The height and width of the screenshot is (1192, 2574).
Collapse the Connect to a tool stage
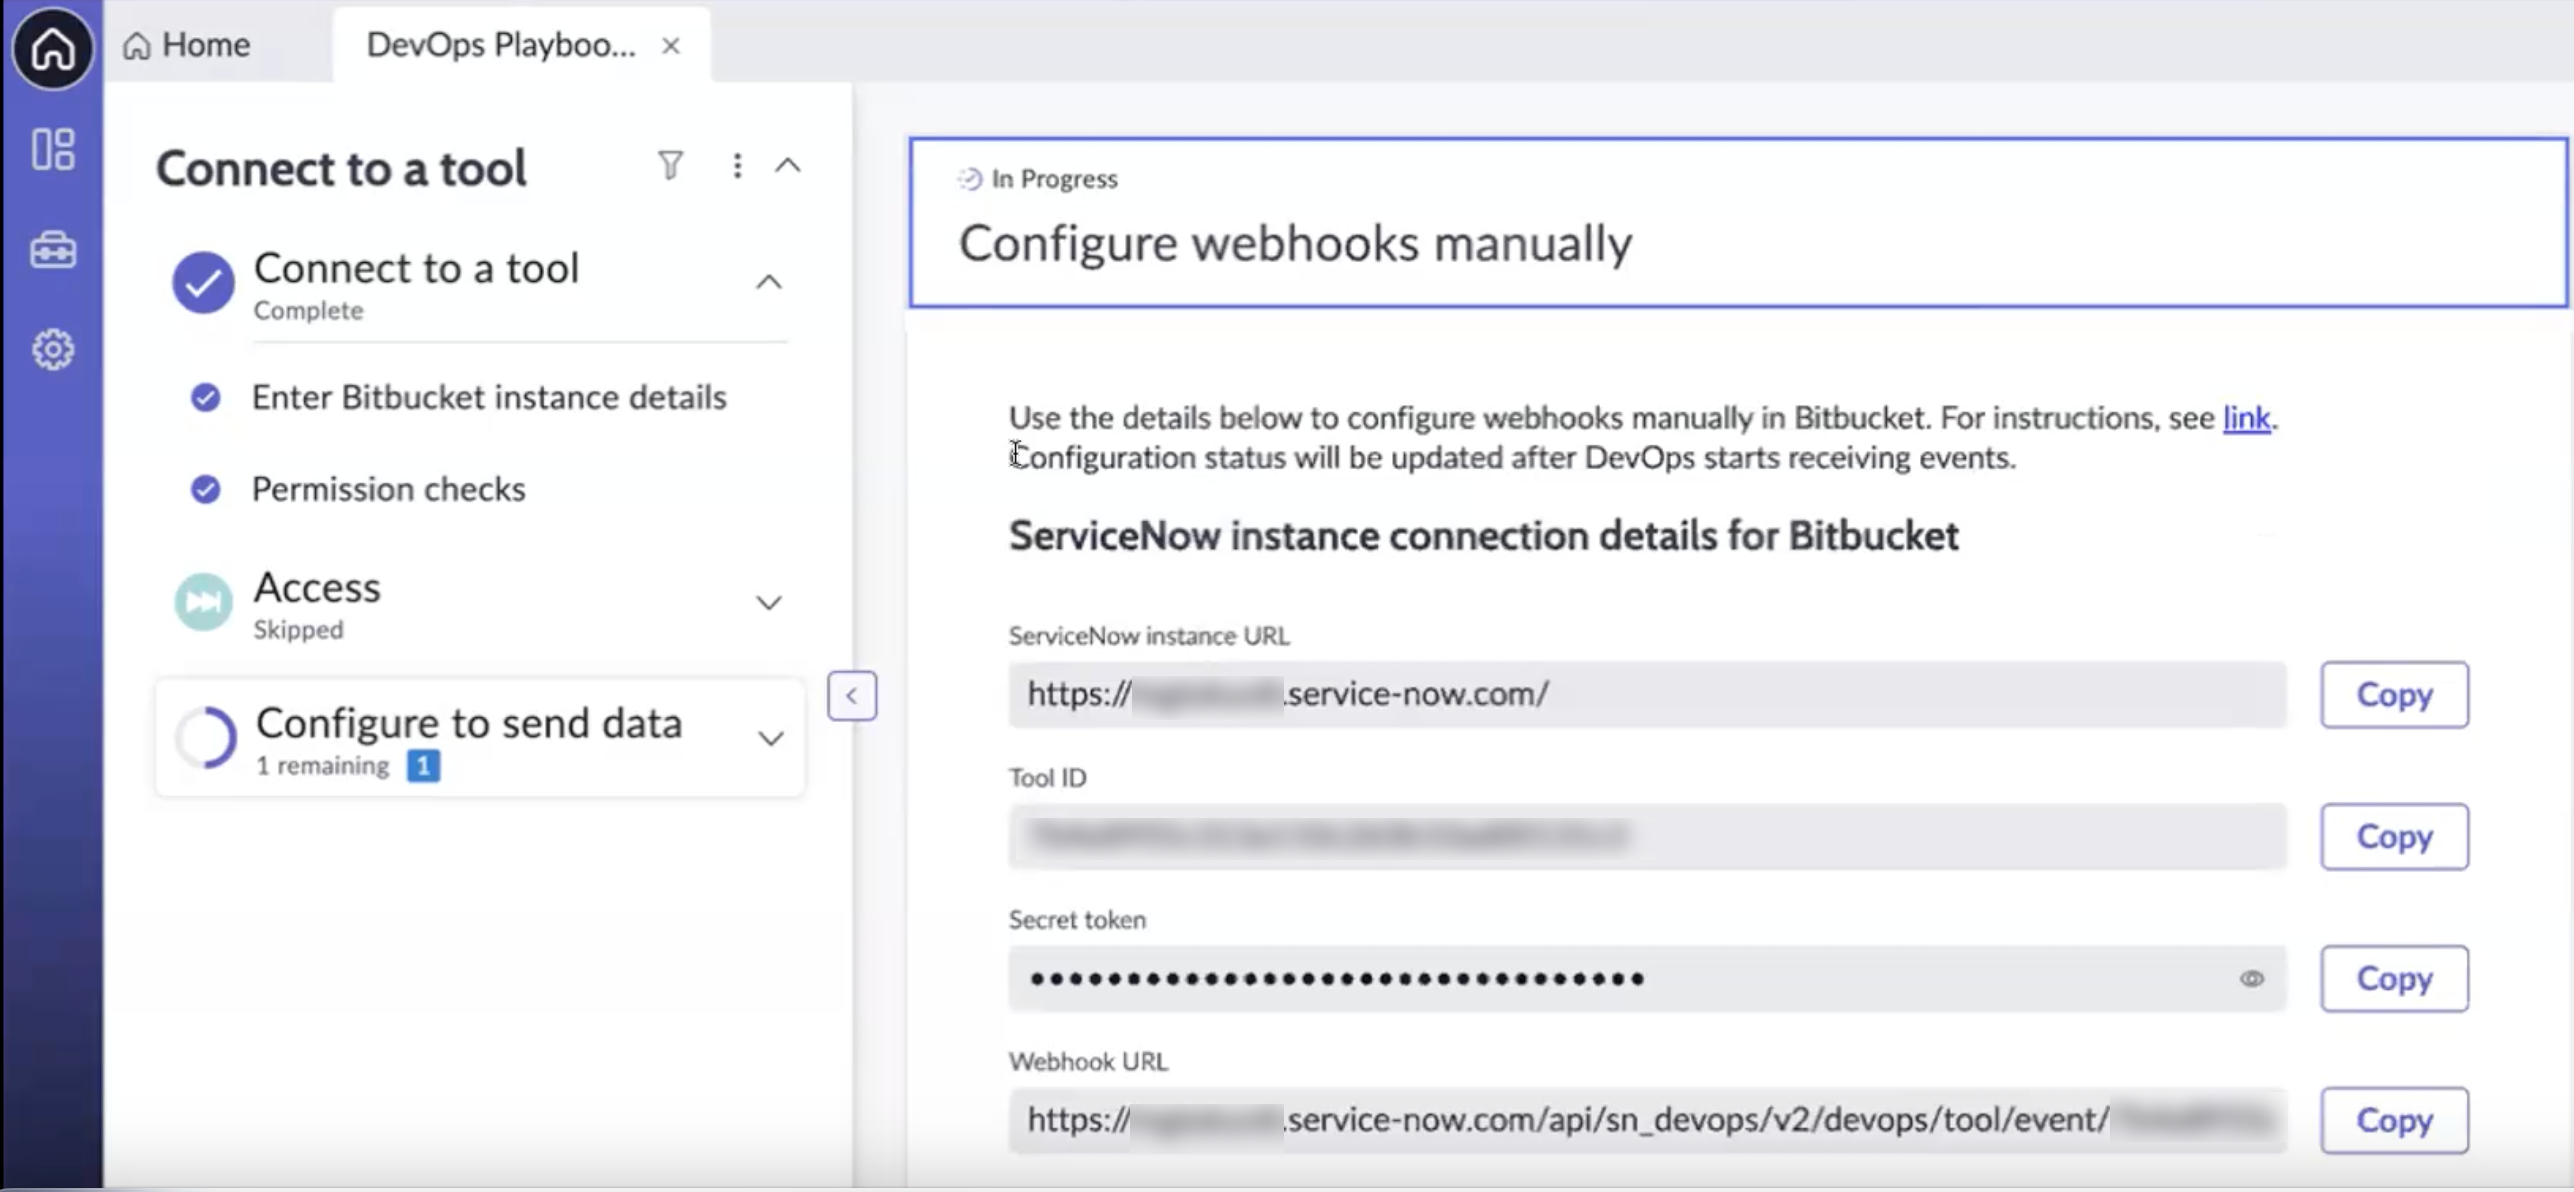(x=768, y=282)
